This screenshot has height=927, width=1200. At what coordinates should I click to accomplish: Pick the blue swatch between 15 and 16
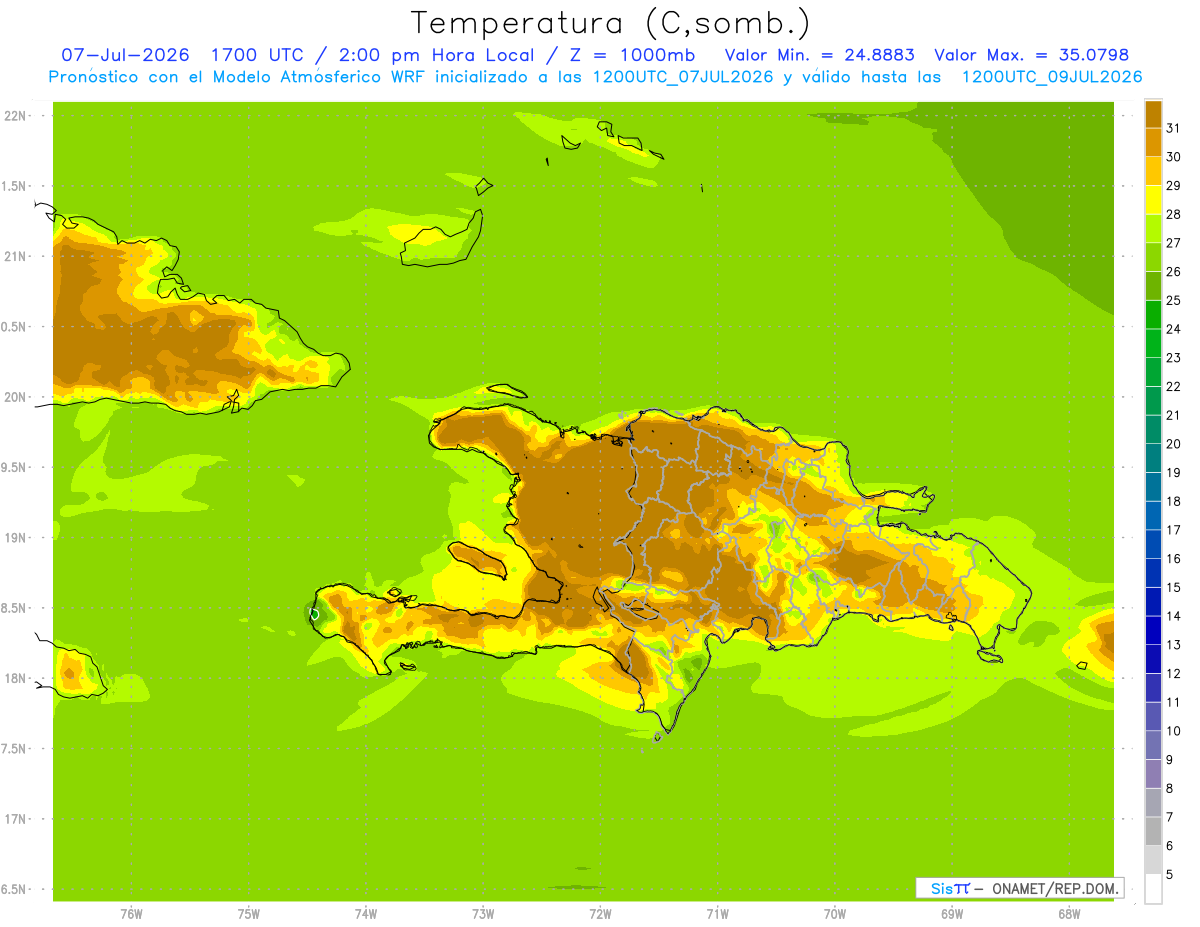tap(1153, 573)
